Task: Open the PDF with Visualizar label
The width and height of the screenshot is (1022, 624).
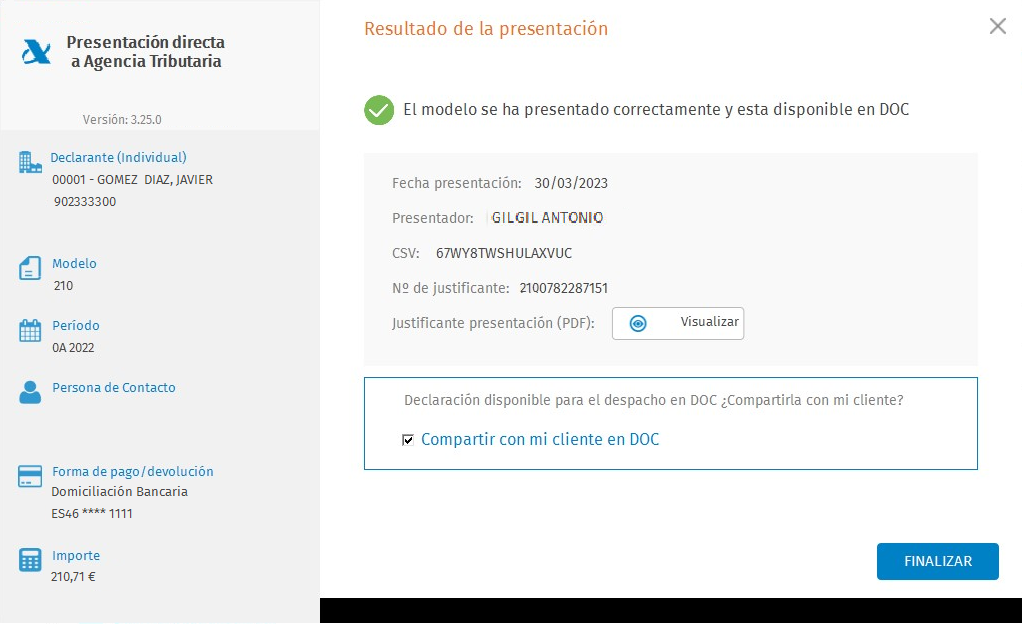Action: (709, 321)
